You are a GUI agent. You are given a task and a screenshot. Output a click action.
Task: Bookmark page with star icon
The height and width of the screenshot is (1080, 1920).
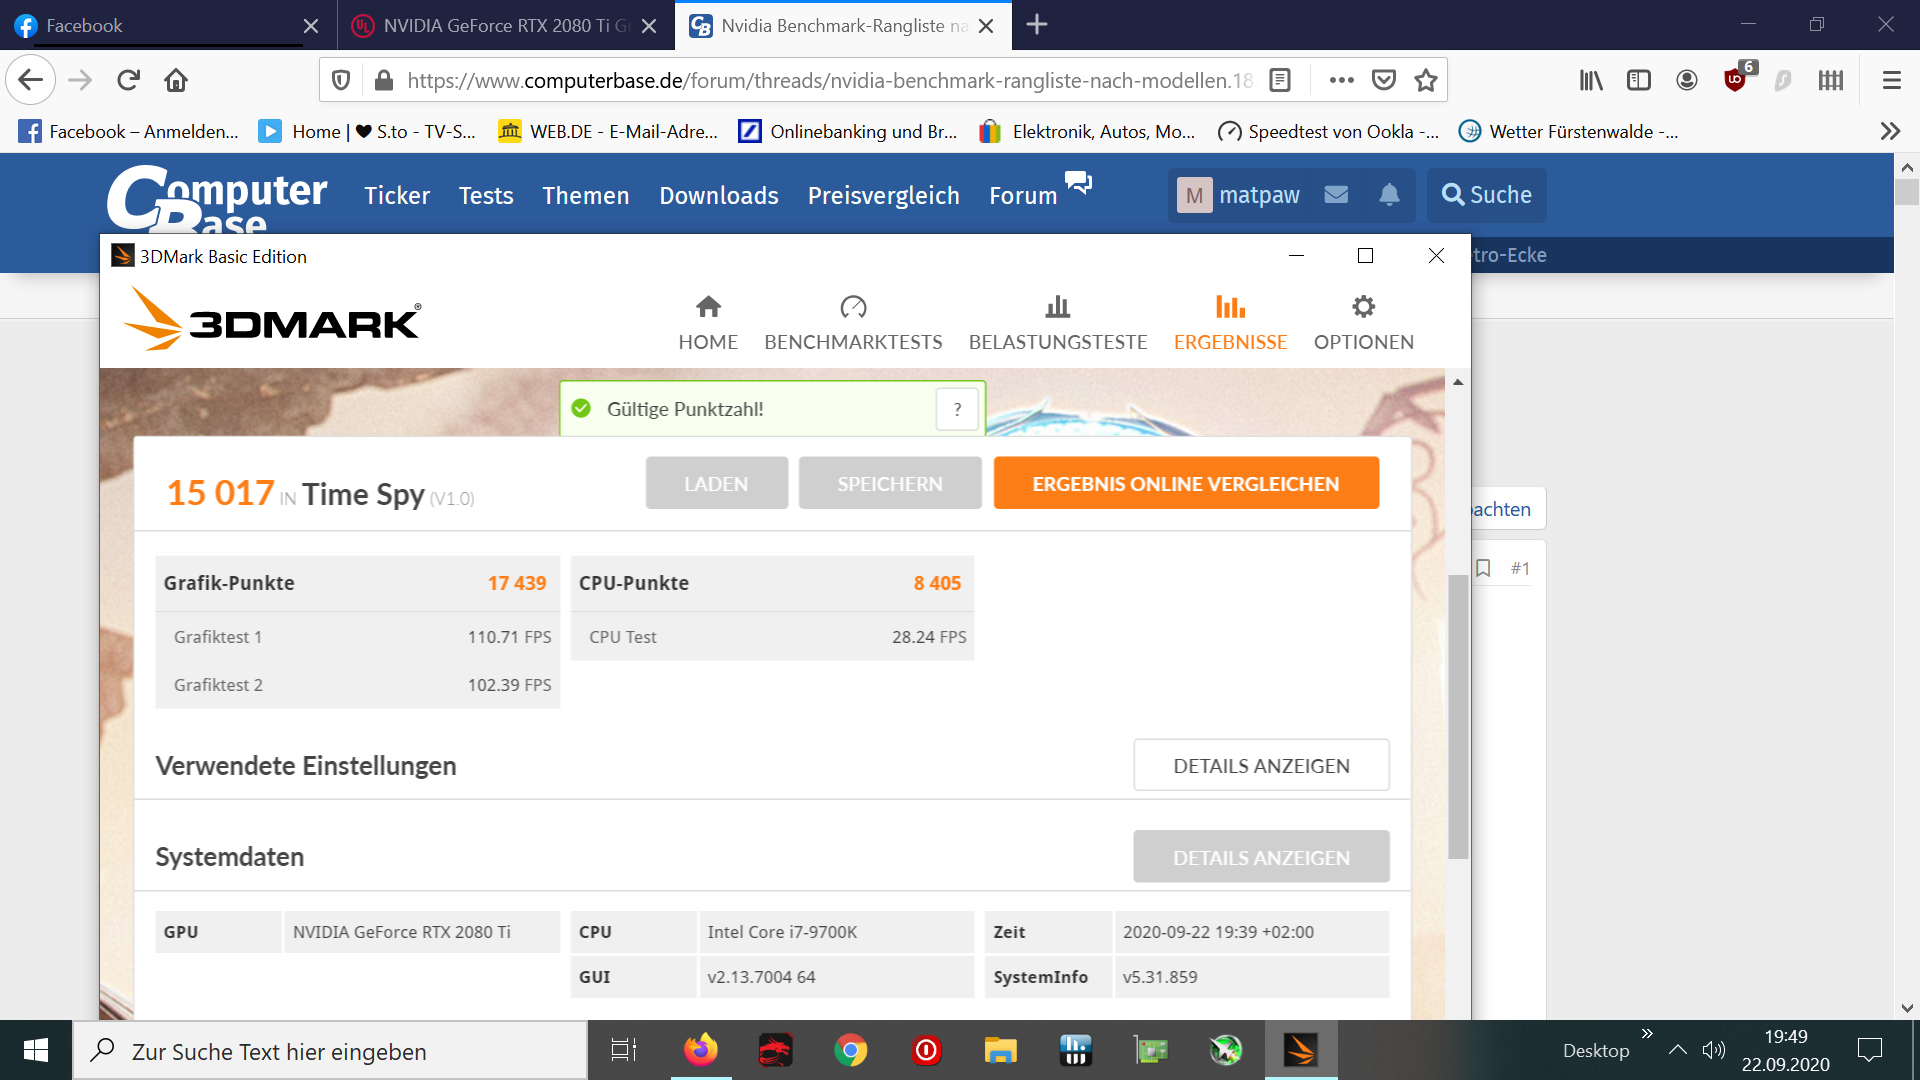[1426, 81]
